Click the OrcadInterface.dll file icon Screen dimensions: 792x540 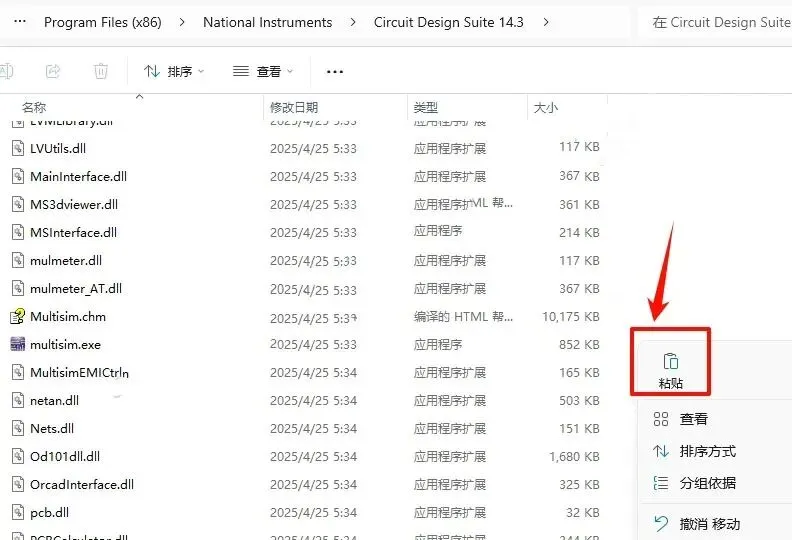[18, 484]
